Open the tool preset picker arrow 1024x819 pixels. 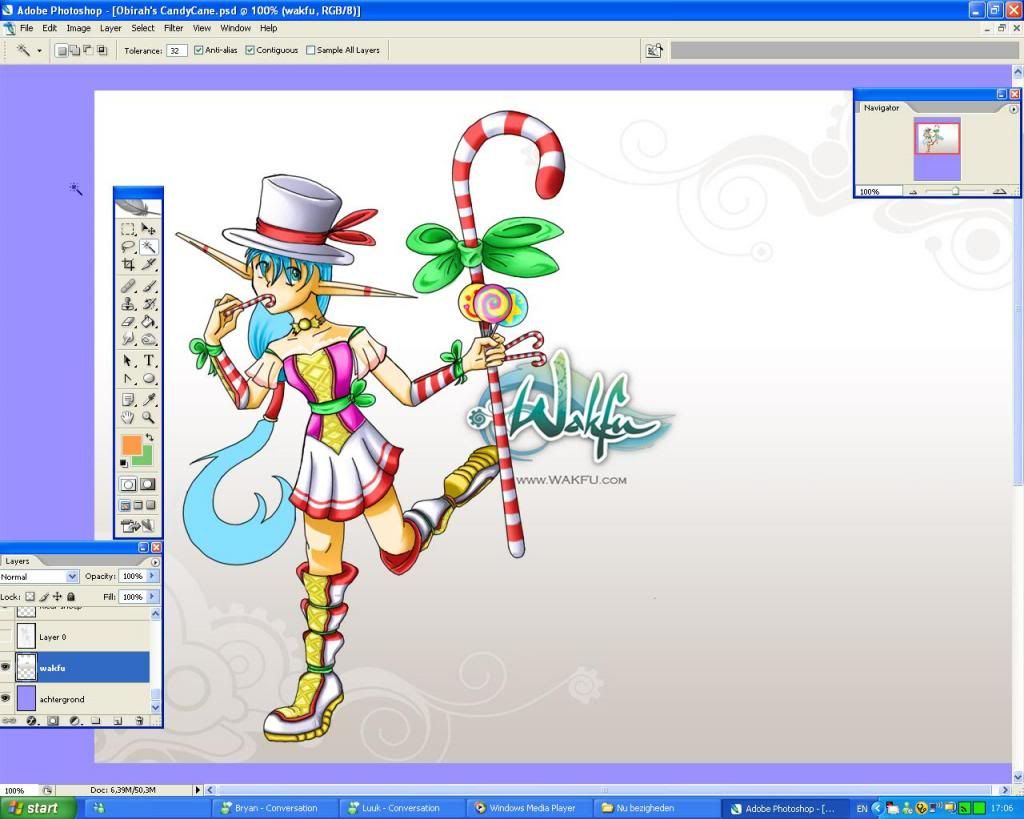[39, 50]
